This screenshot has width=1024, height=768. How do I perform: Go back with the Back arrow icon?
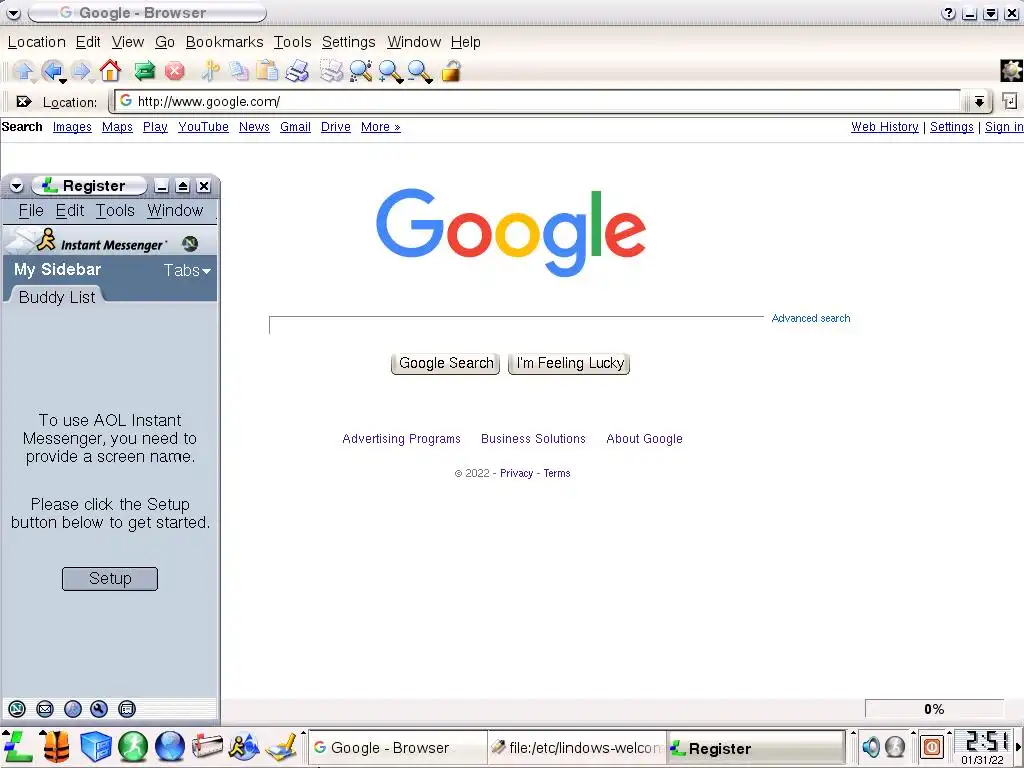pyautogui.click(x=52, y=71)
